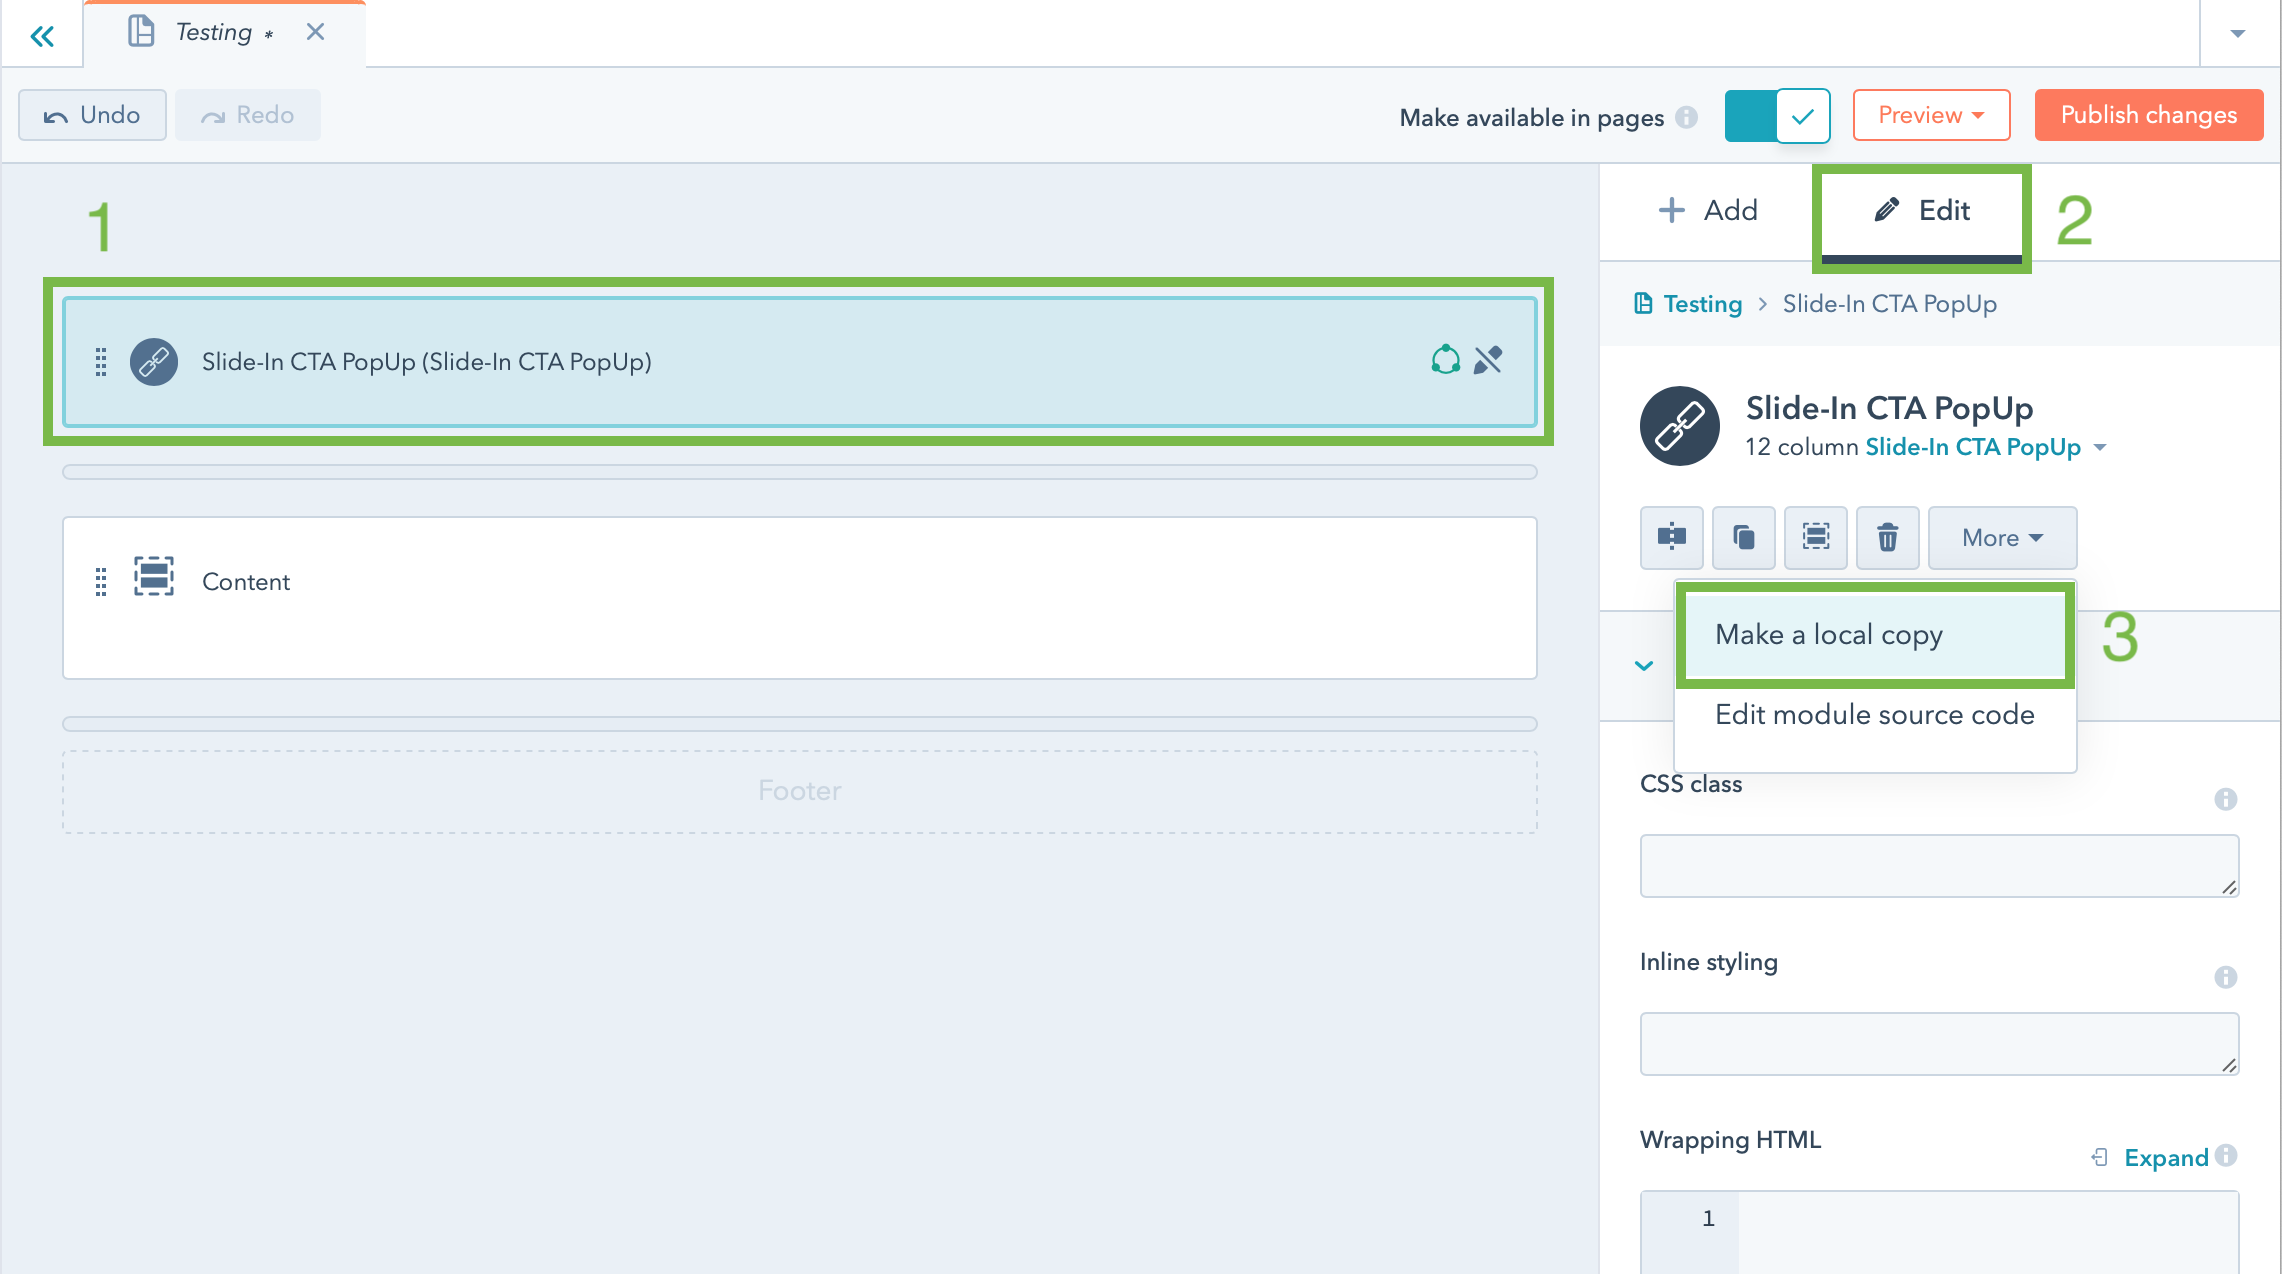Focus the CSS class text field
The image size is (2282, 1274).
(x=1939, y=866)
